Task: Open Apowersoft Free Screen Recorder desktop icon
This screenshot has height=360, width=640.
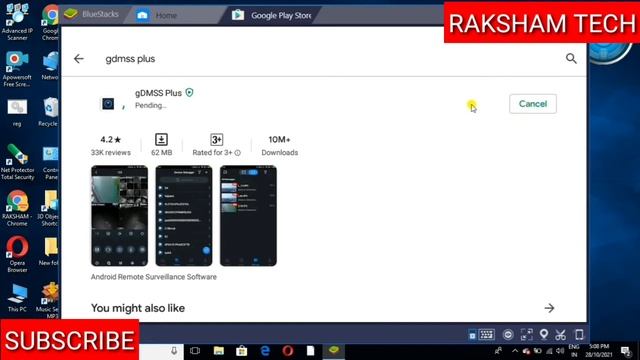Action: tap(17, 69)
